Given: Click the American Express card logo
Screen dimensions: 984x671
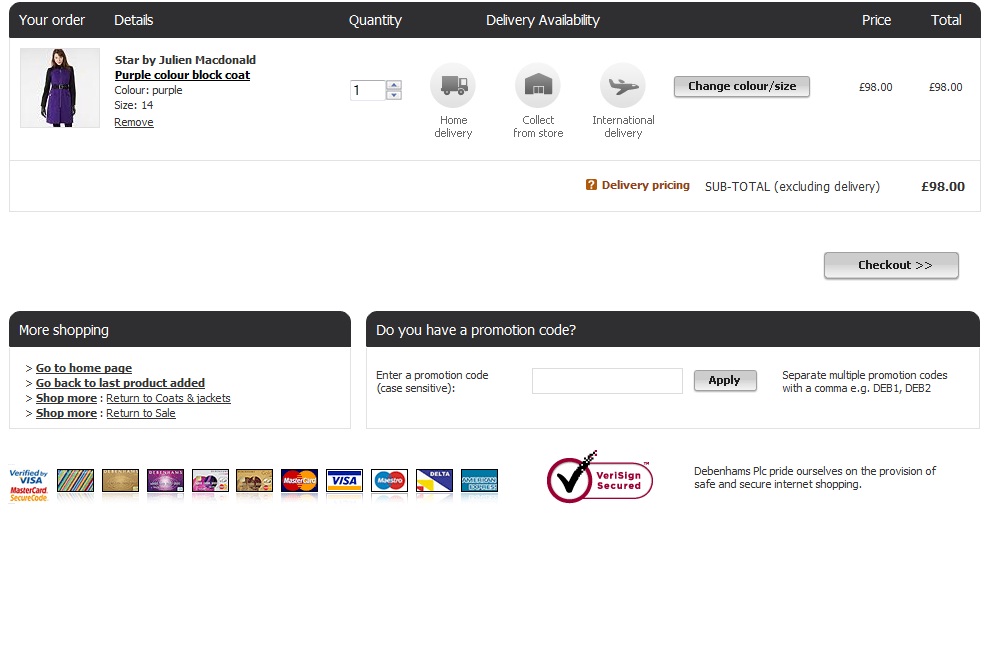Looking at the screenshot, I should pyautogui.click(x=479, y=481).
